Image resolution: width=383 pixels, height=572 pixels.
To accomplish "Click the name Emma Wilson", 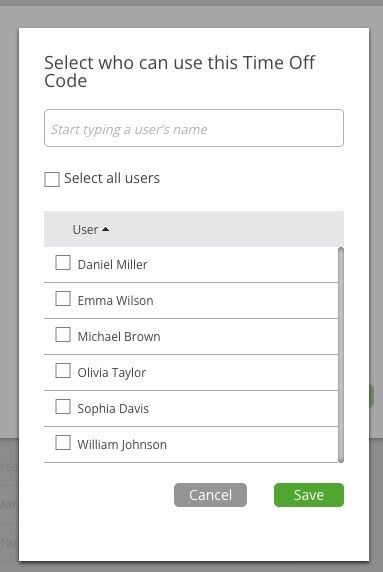I will click(115, 301).
